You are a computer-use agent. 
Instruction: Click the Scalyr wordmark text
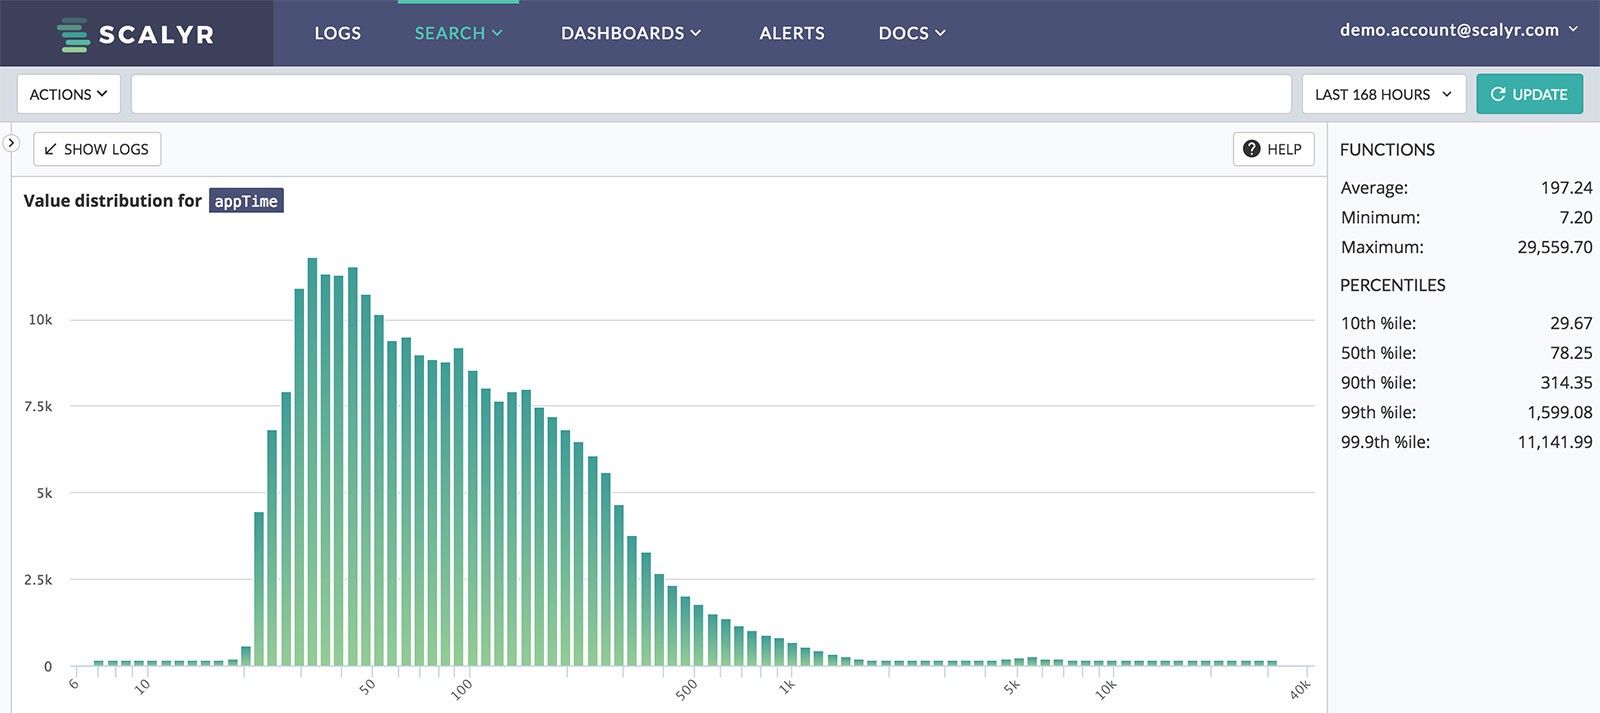156,35
